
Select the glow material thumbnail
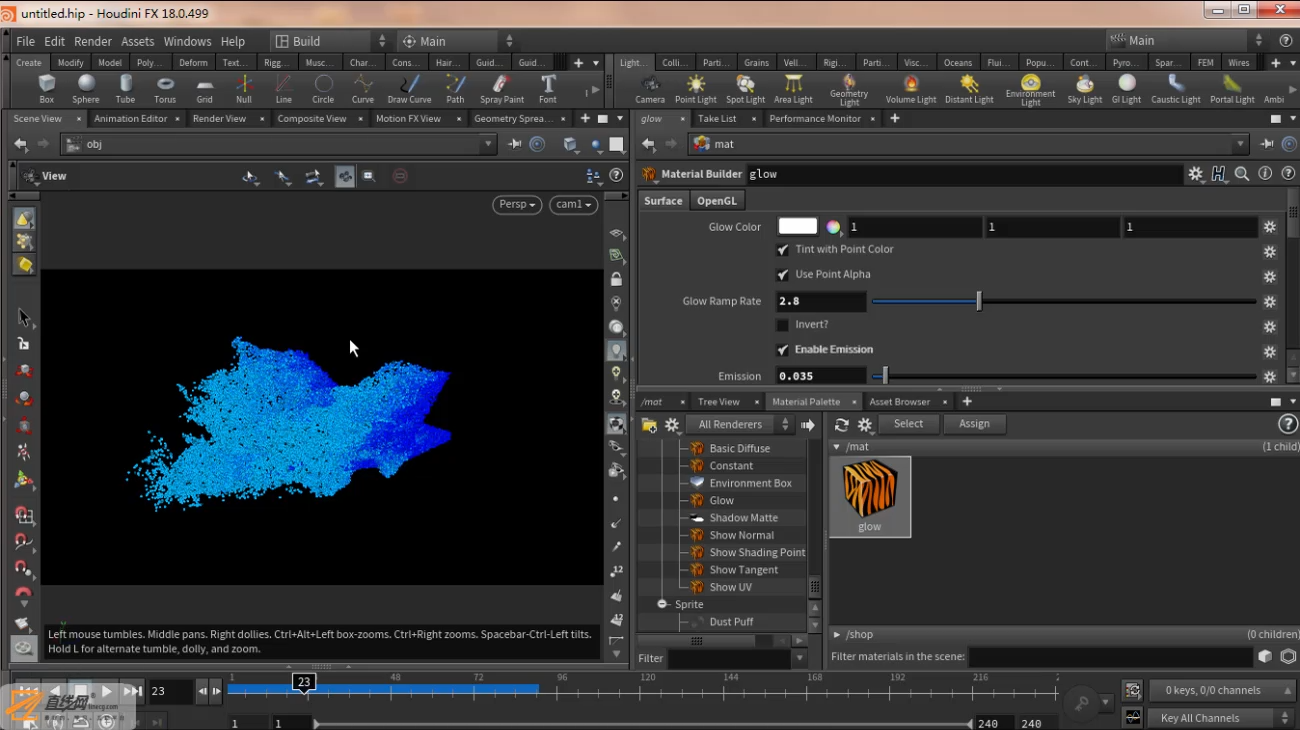(x=870, y=497)
